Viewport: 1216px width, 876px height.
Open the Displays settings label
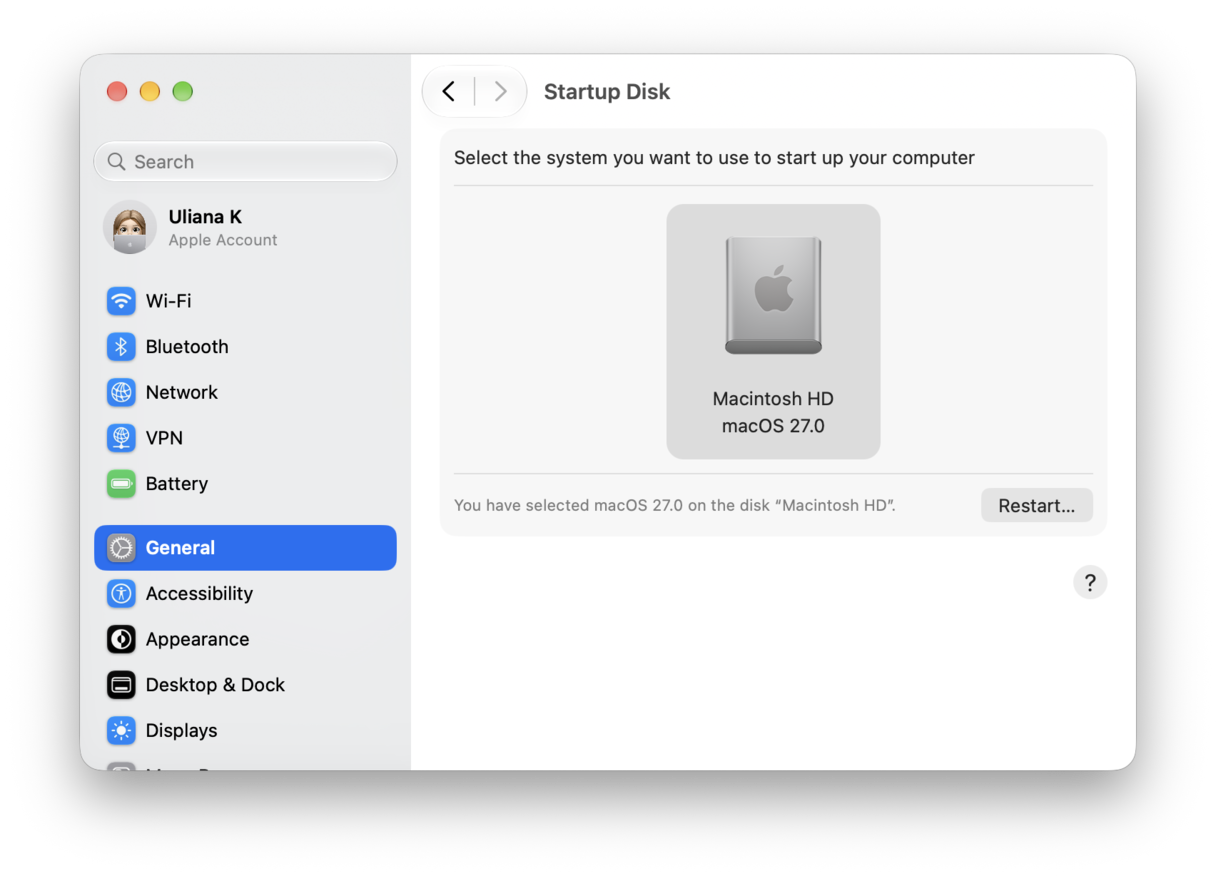pyautogui.click(x=181, y=731)
